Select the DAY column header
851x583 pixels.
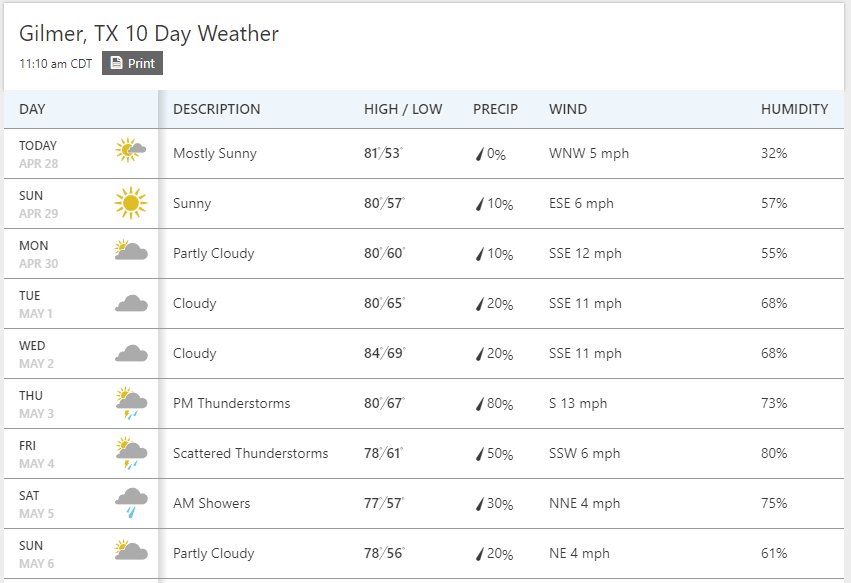click(x=32, y=109)
